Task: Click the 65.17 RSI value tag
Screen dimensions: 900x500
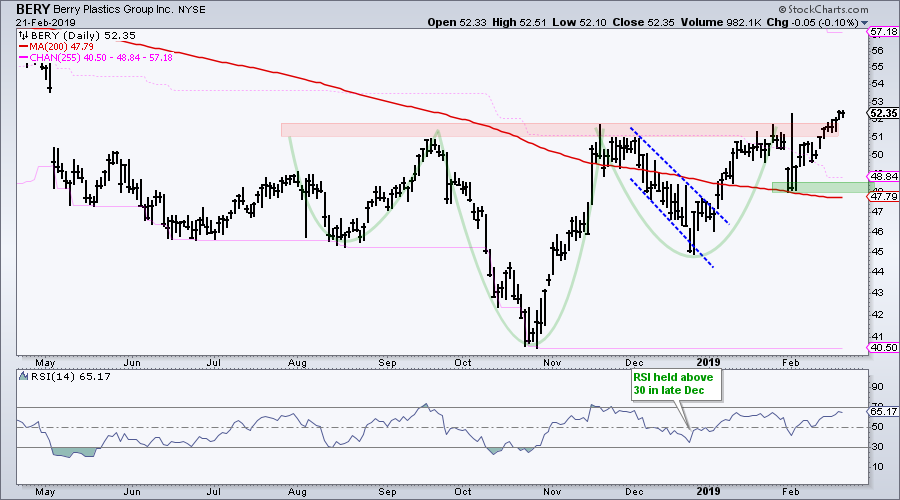Action: coord(883,411)
